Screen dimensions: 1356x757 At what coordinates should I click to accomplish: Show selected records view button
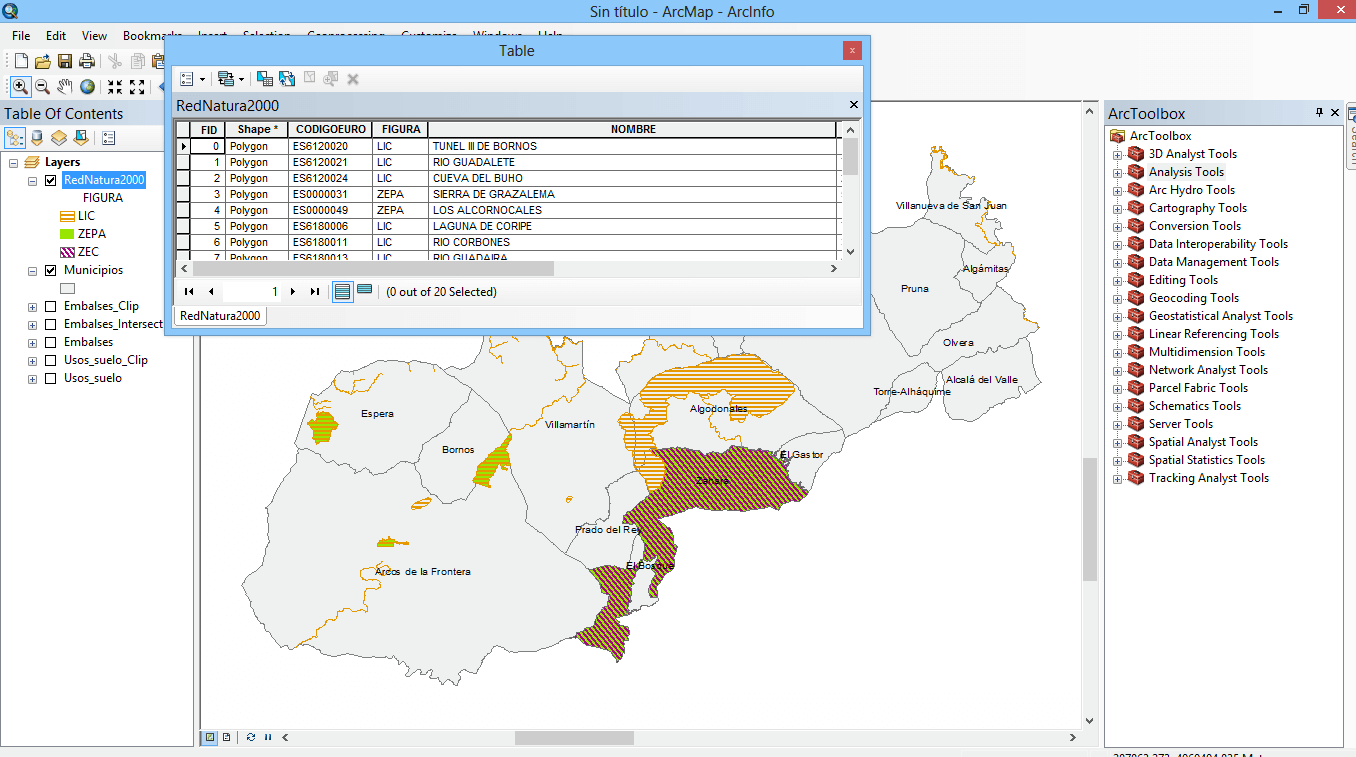[x=365, y=291]
